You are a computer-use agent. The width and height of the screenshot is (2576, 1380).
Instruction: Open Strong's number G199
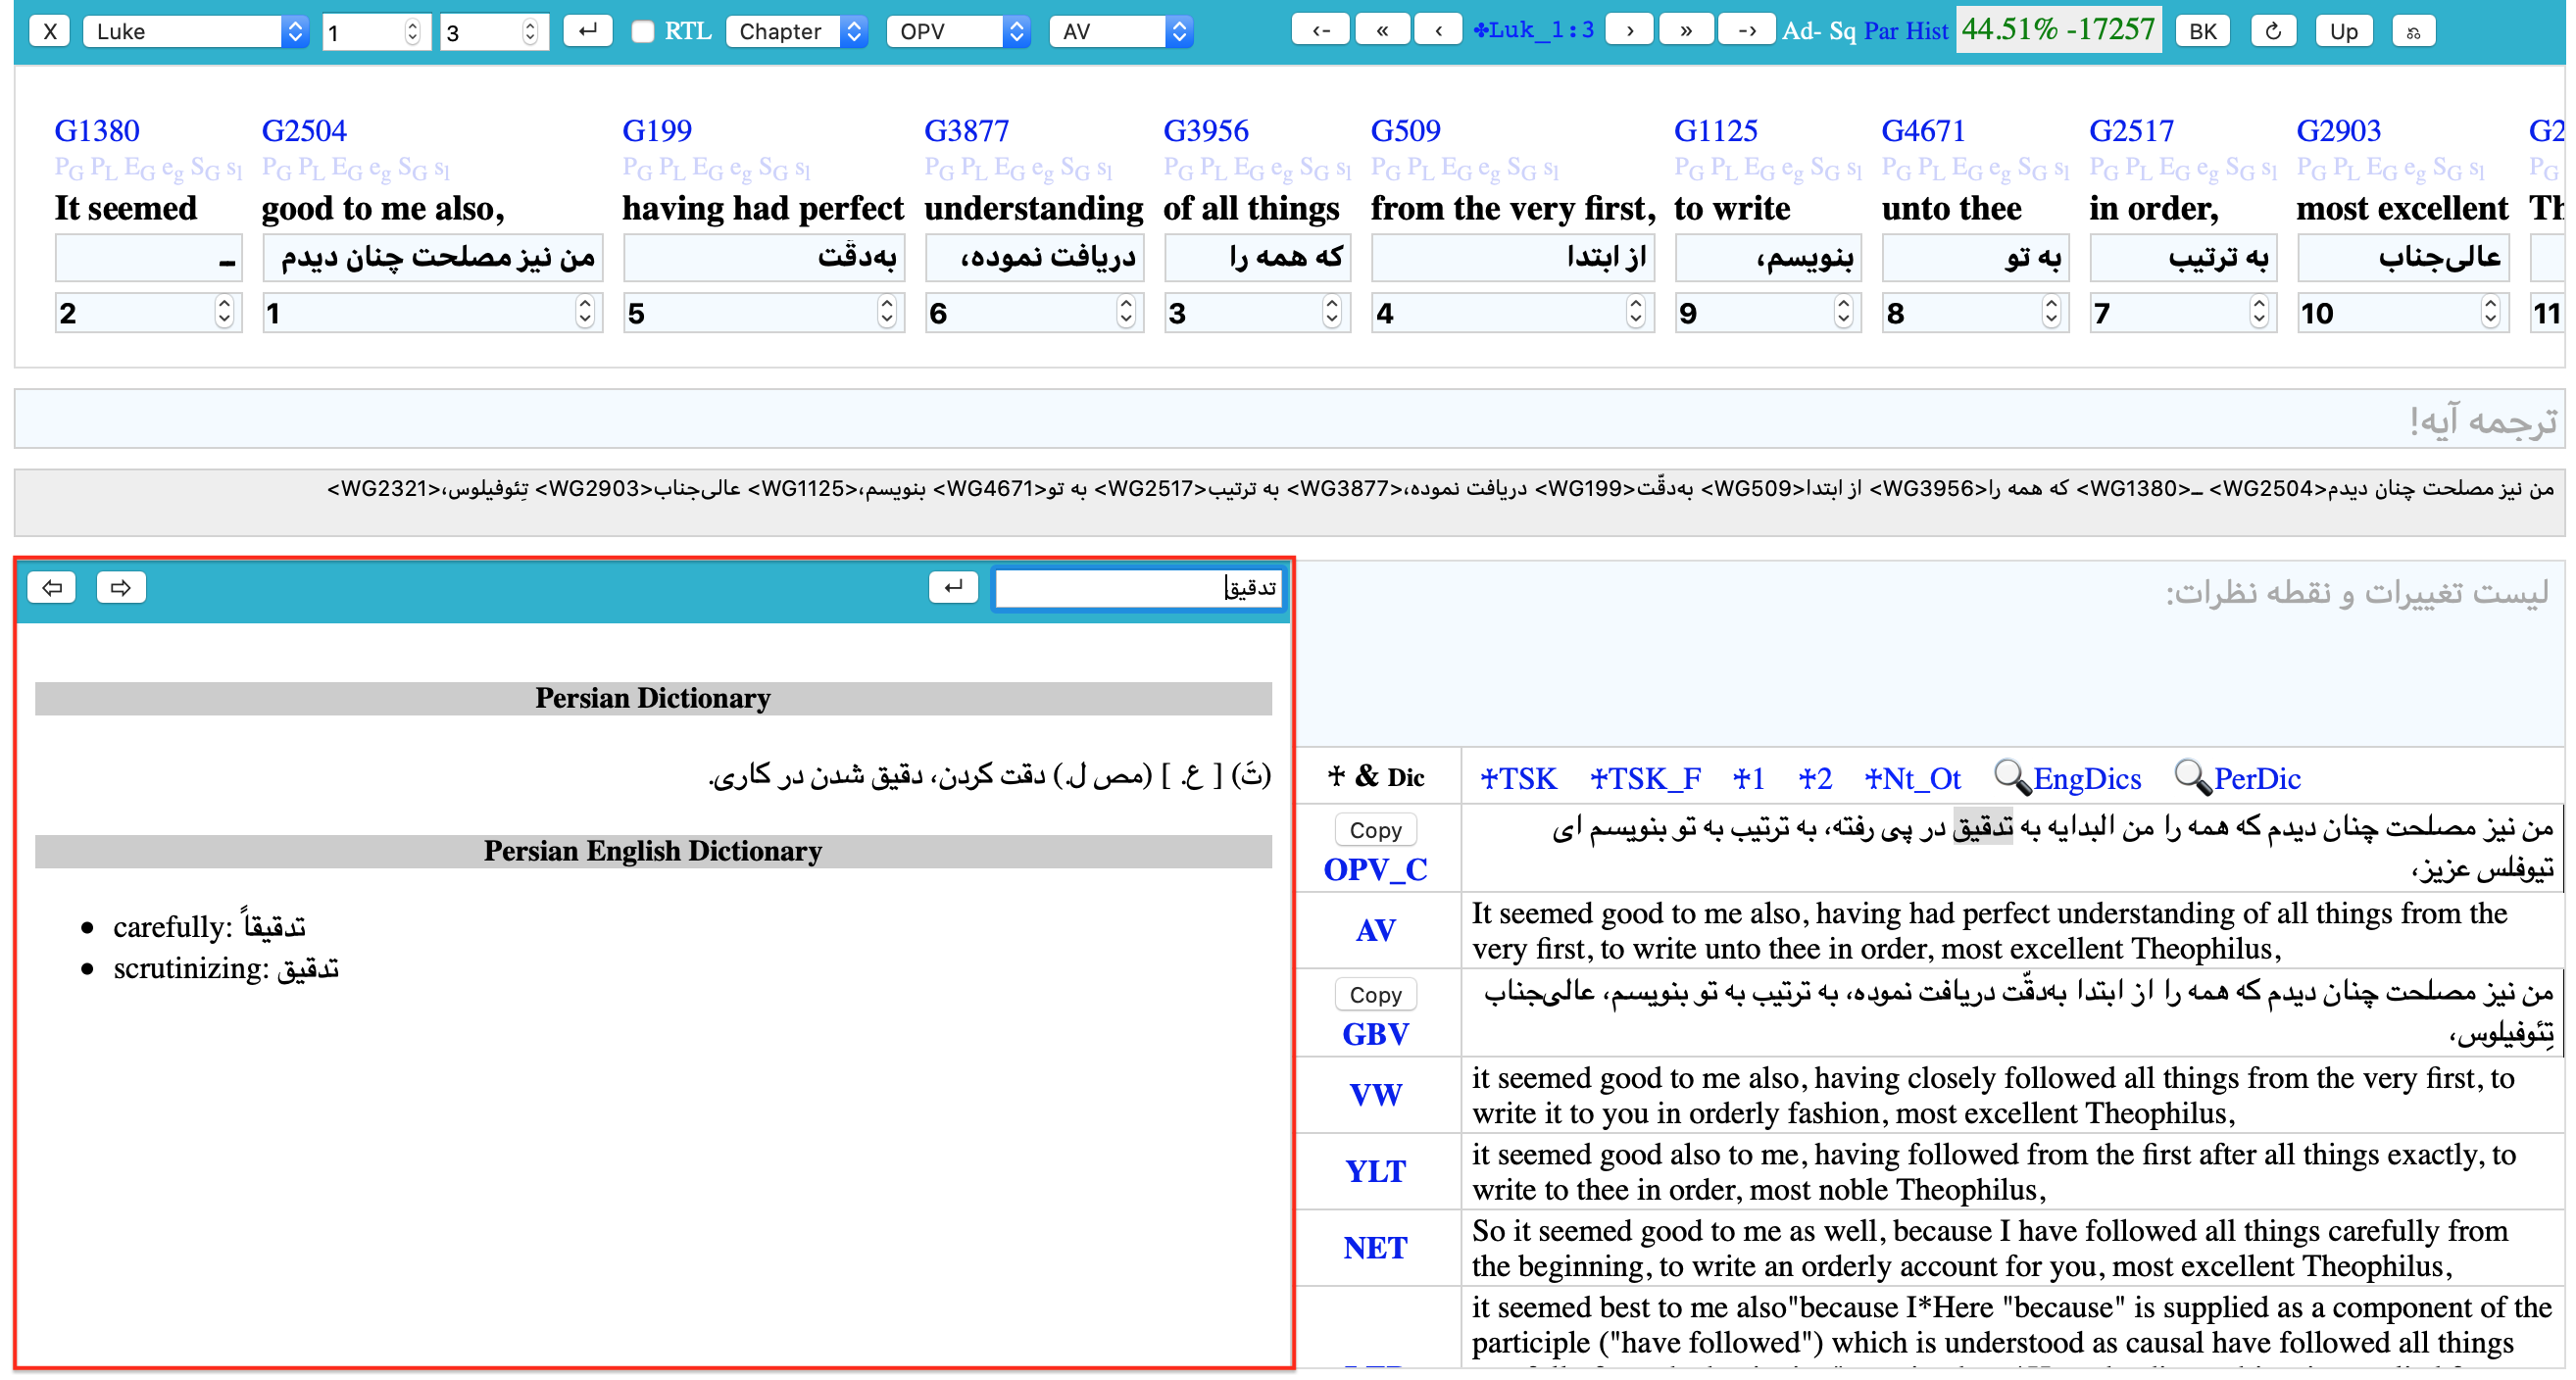[x=657, y=131]
